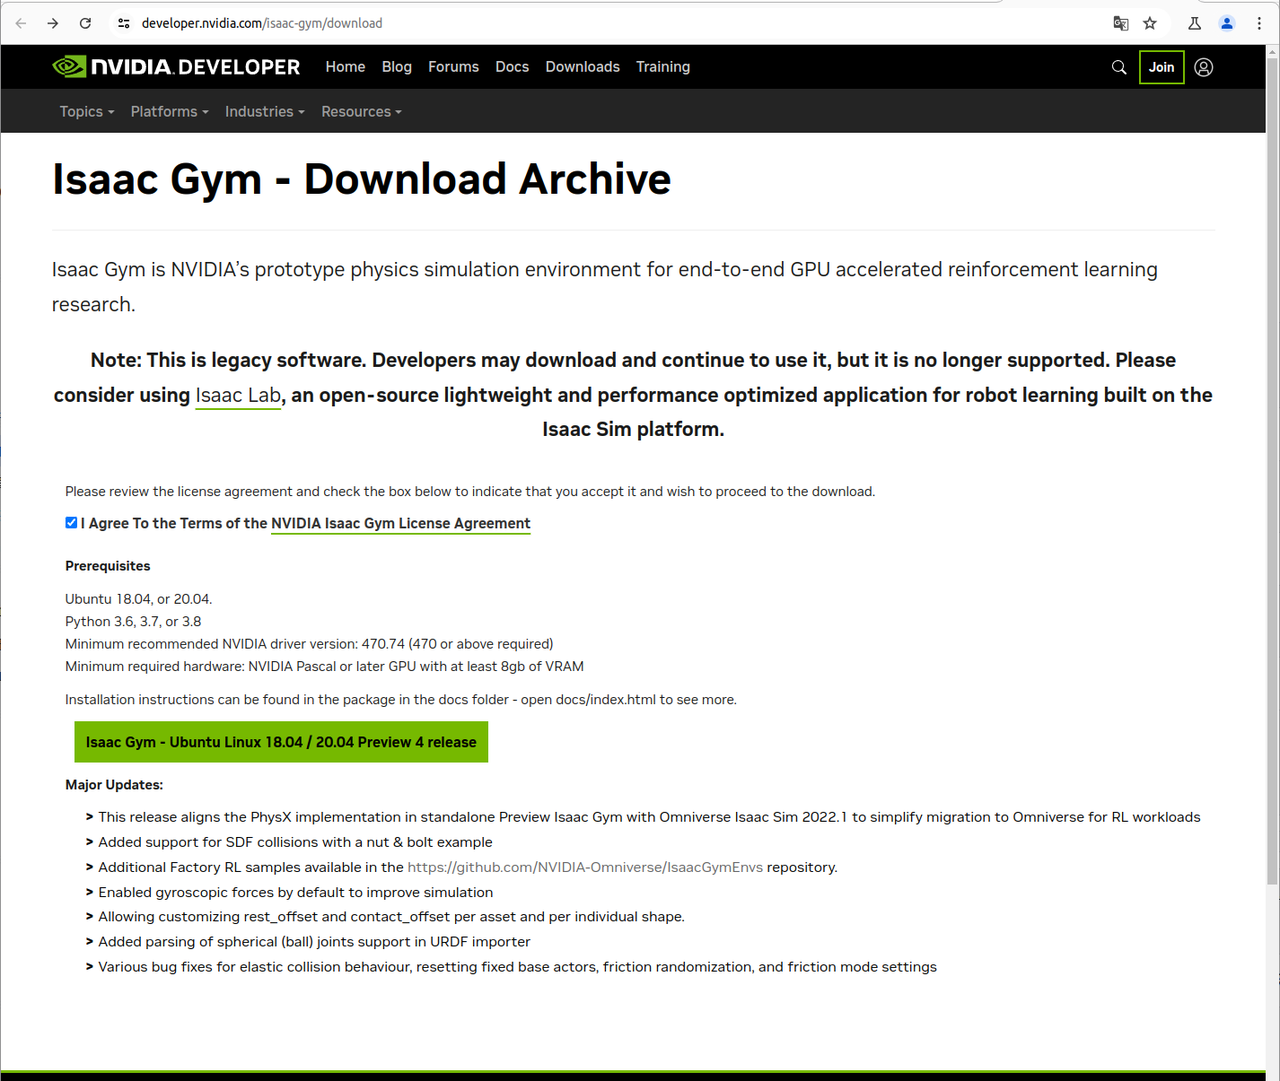Open the Downloads nav item
The width and height of the screenshot is (1280, 1081).
tap(583, 67)
